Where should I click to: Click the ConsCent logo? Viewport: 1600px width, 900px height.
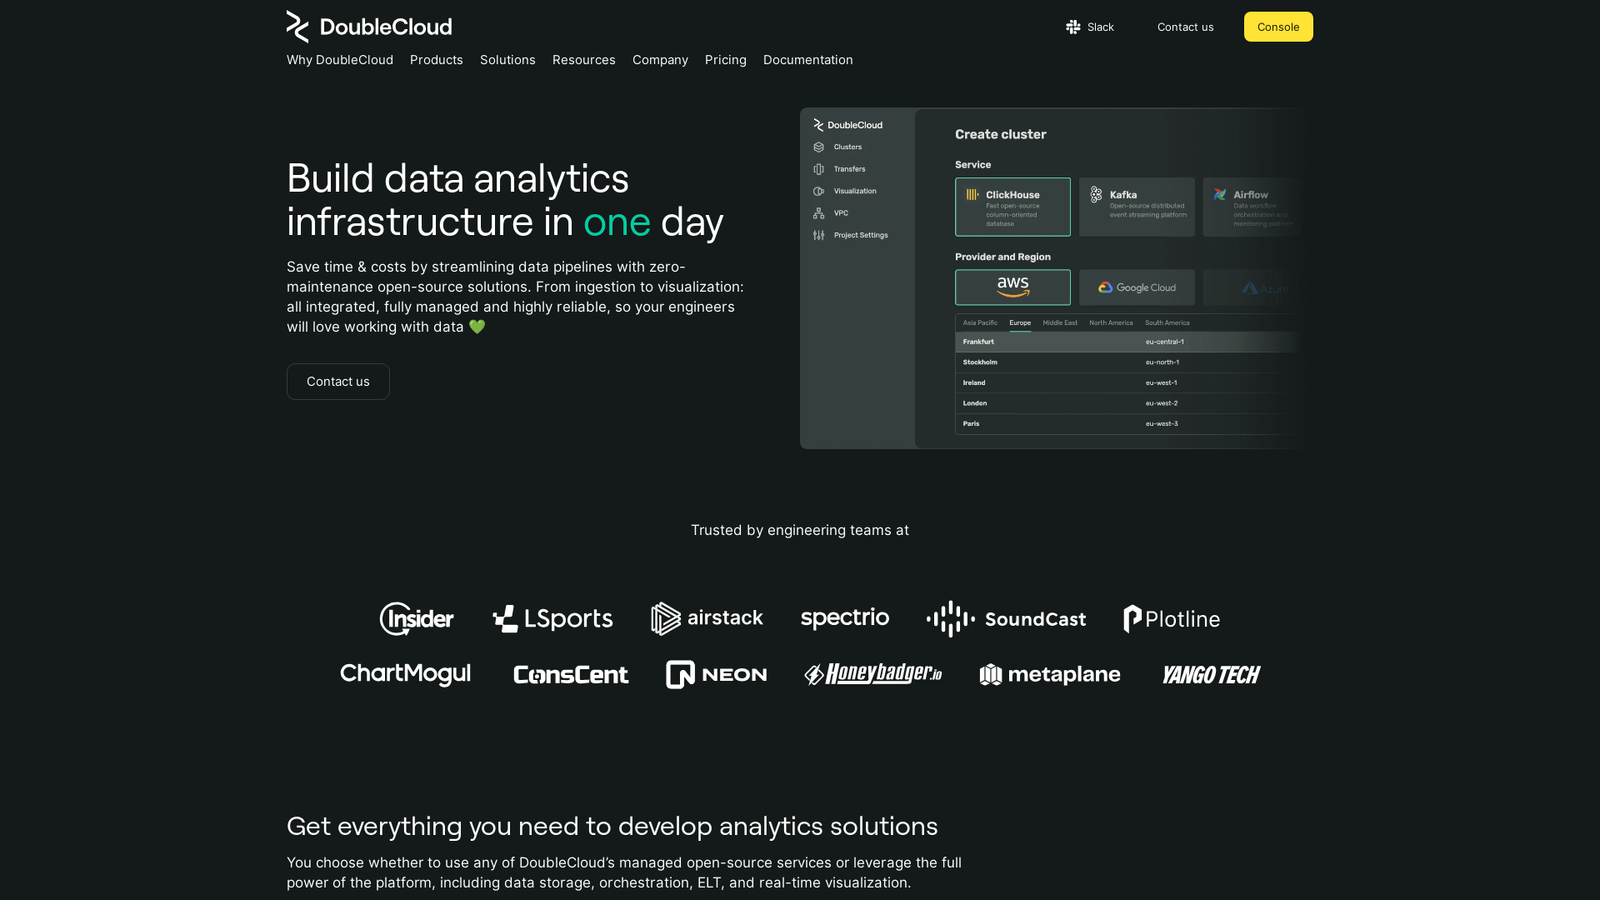pos(571,675)
